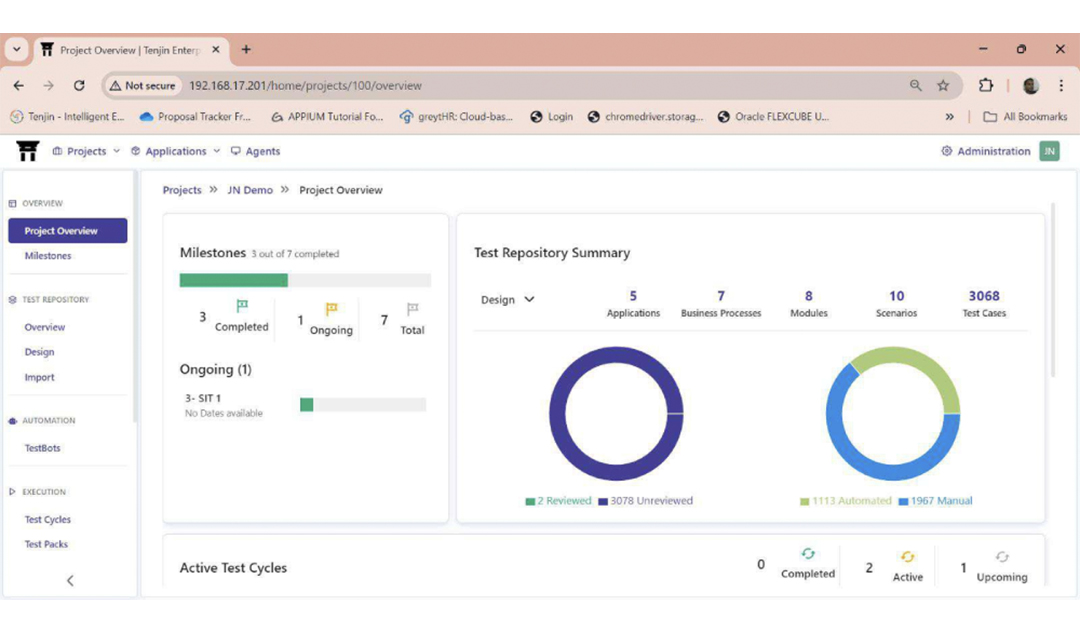
Task: Click the Not secure warning badge
Action: (x=143, y=85)
